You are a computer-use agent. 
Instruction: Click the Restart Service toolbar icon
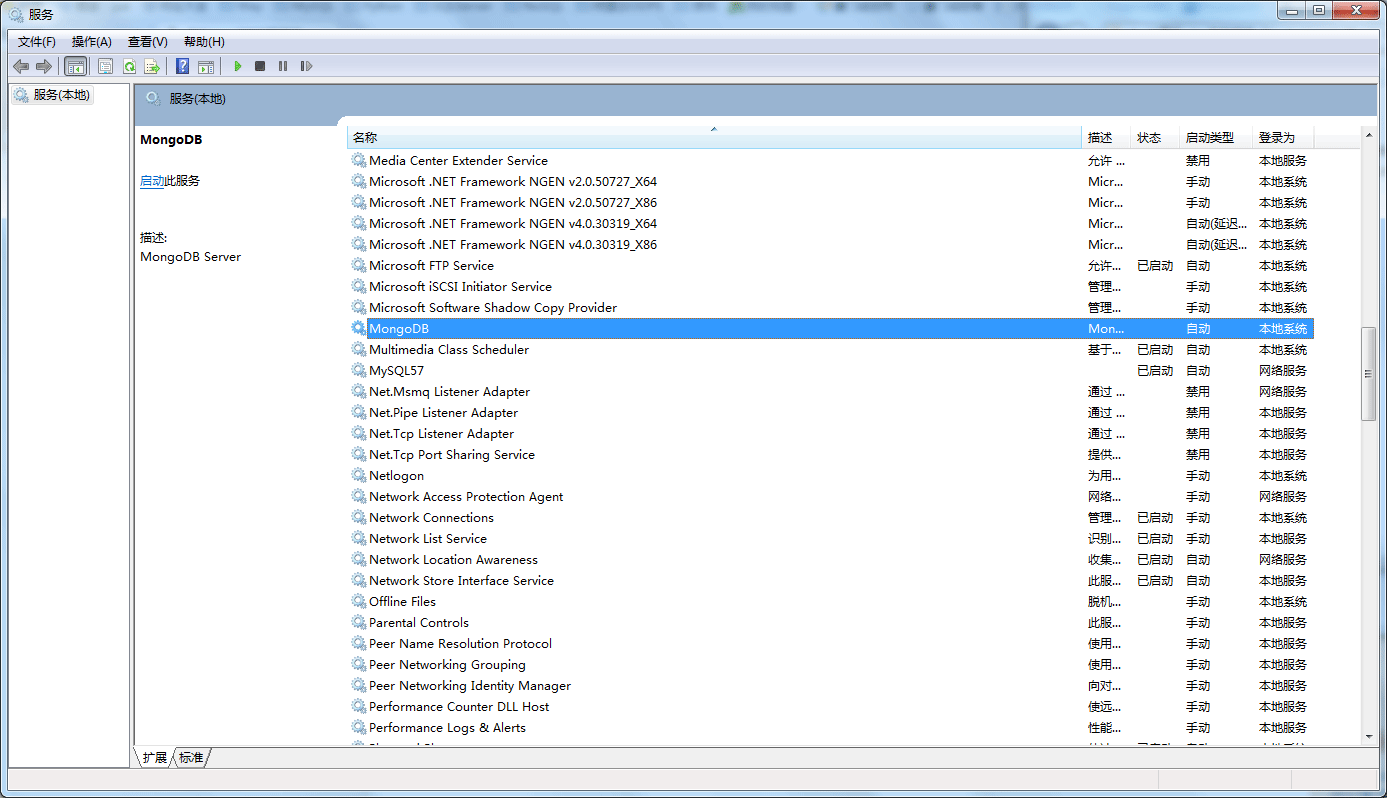tap(306, 66)
